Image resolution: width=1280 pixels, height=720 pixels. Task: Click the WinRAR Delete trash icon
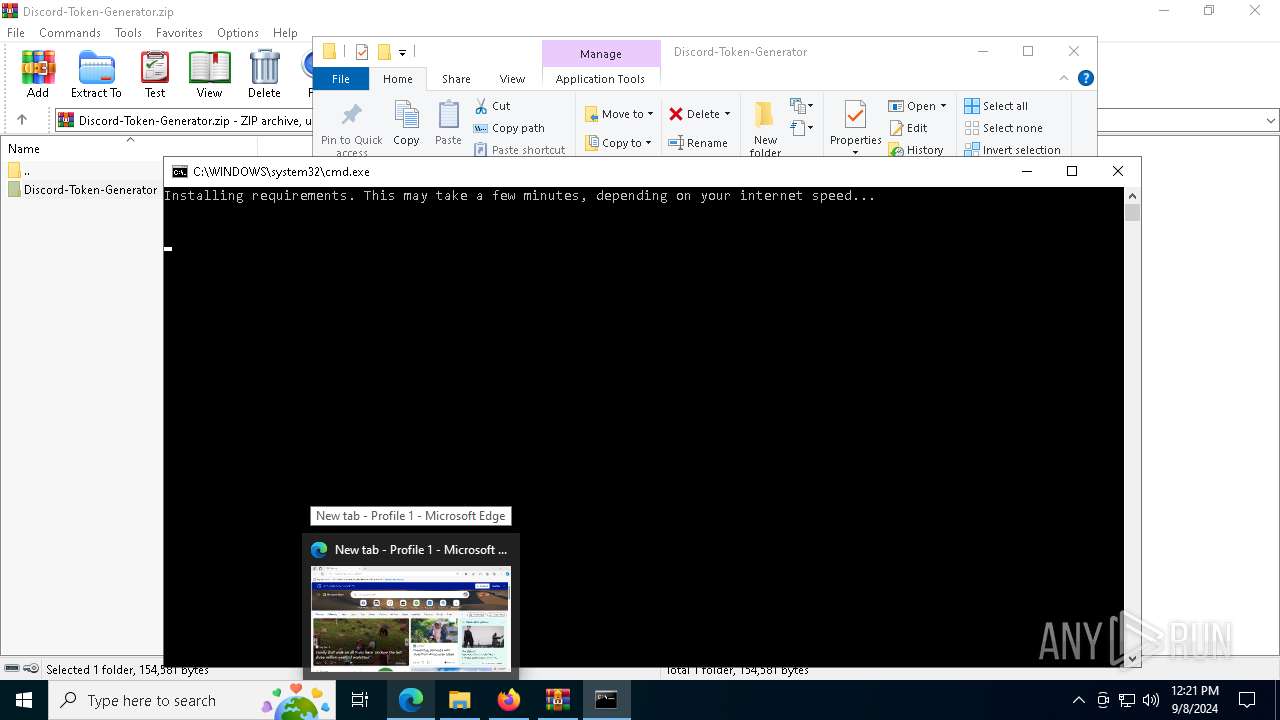point(264,74)
